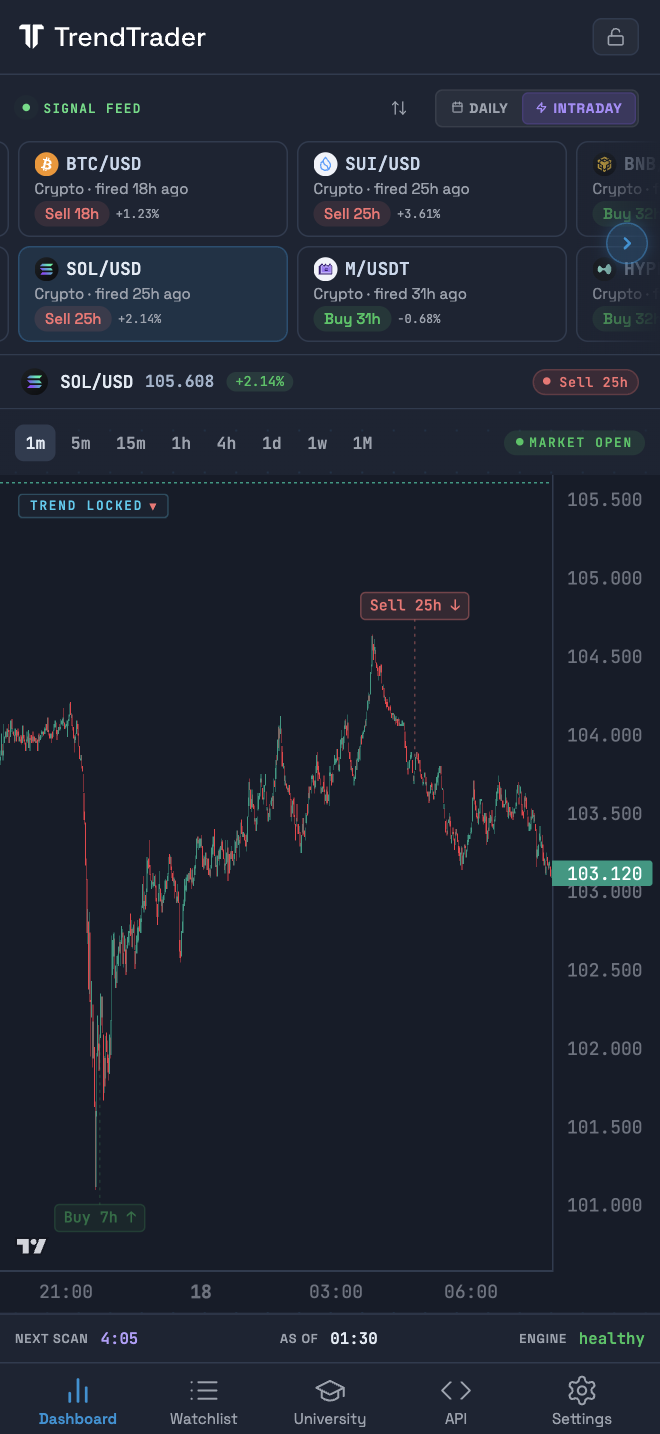Select the 1w timeframe
This screenshot has width=660, height=1434.
(x=317, y=443)
